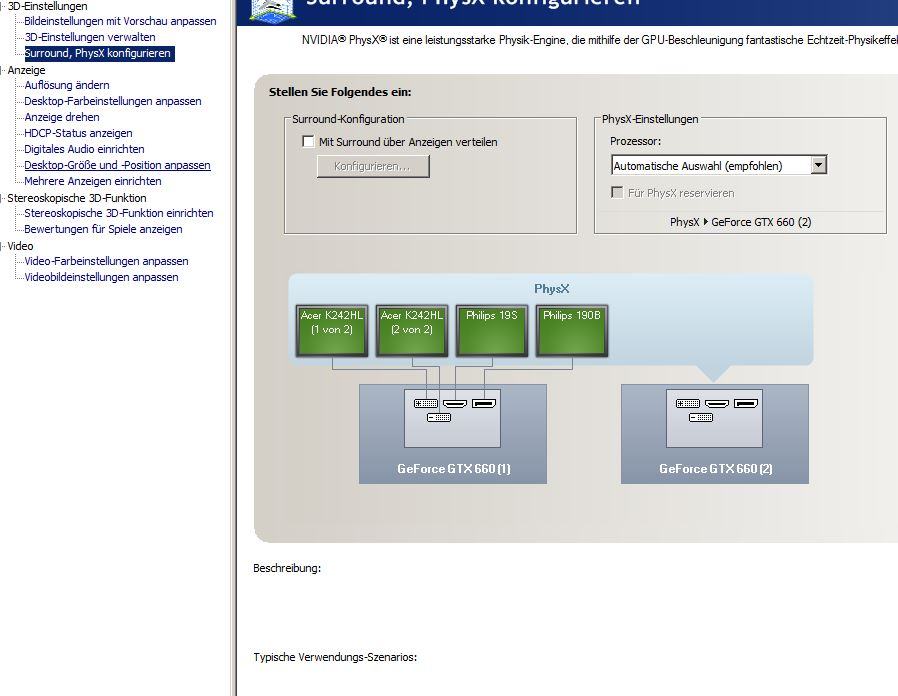Click the GeForce GTX 660 (1) card graphic
Screen dimensions: 898x696
click(452, 434)
